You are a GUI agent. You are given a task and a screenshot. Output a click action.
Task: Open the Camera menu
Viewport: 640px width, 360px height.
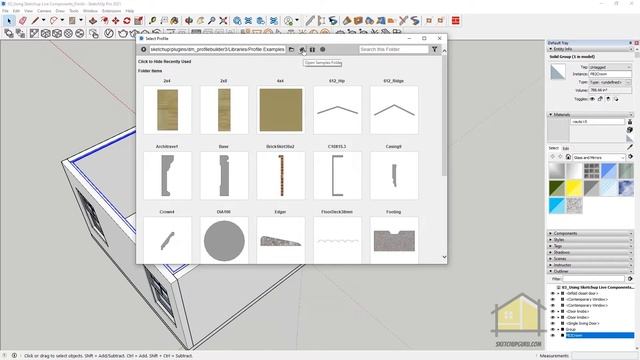point(44,11)
